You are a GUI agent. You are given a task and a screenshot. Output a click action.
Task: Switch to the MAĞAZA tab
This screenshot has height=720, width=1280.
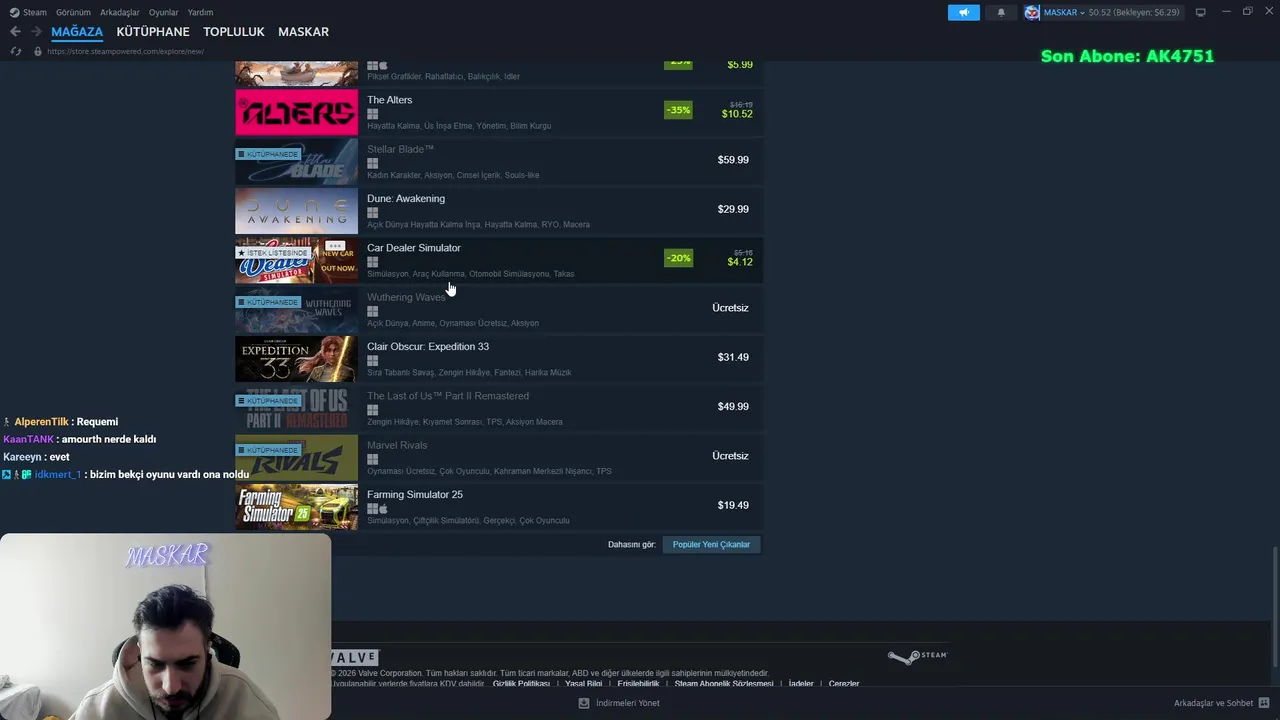77,32
